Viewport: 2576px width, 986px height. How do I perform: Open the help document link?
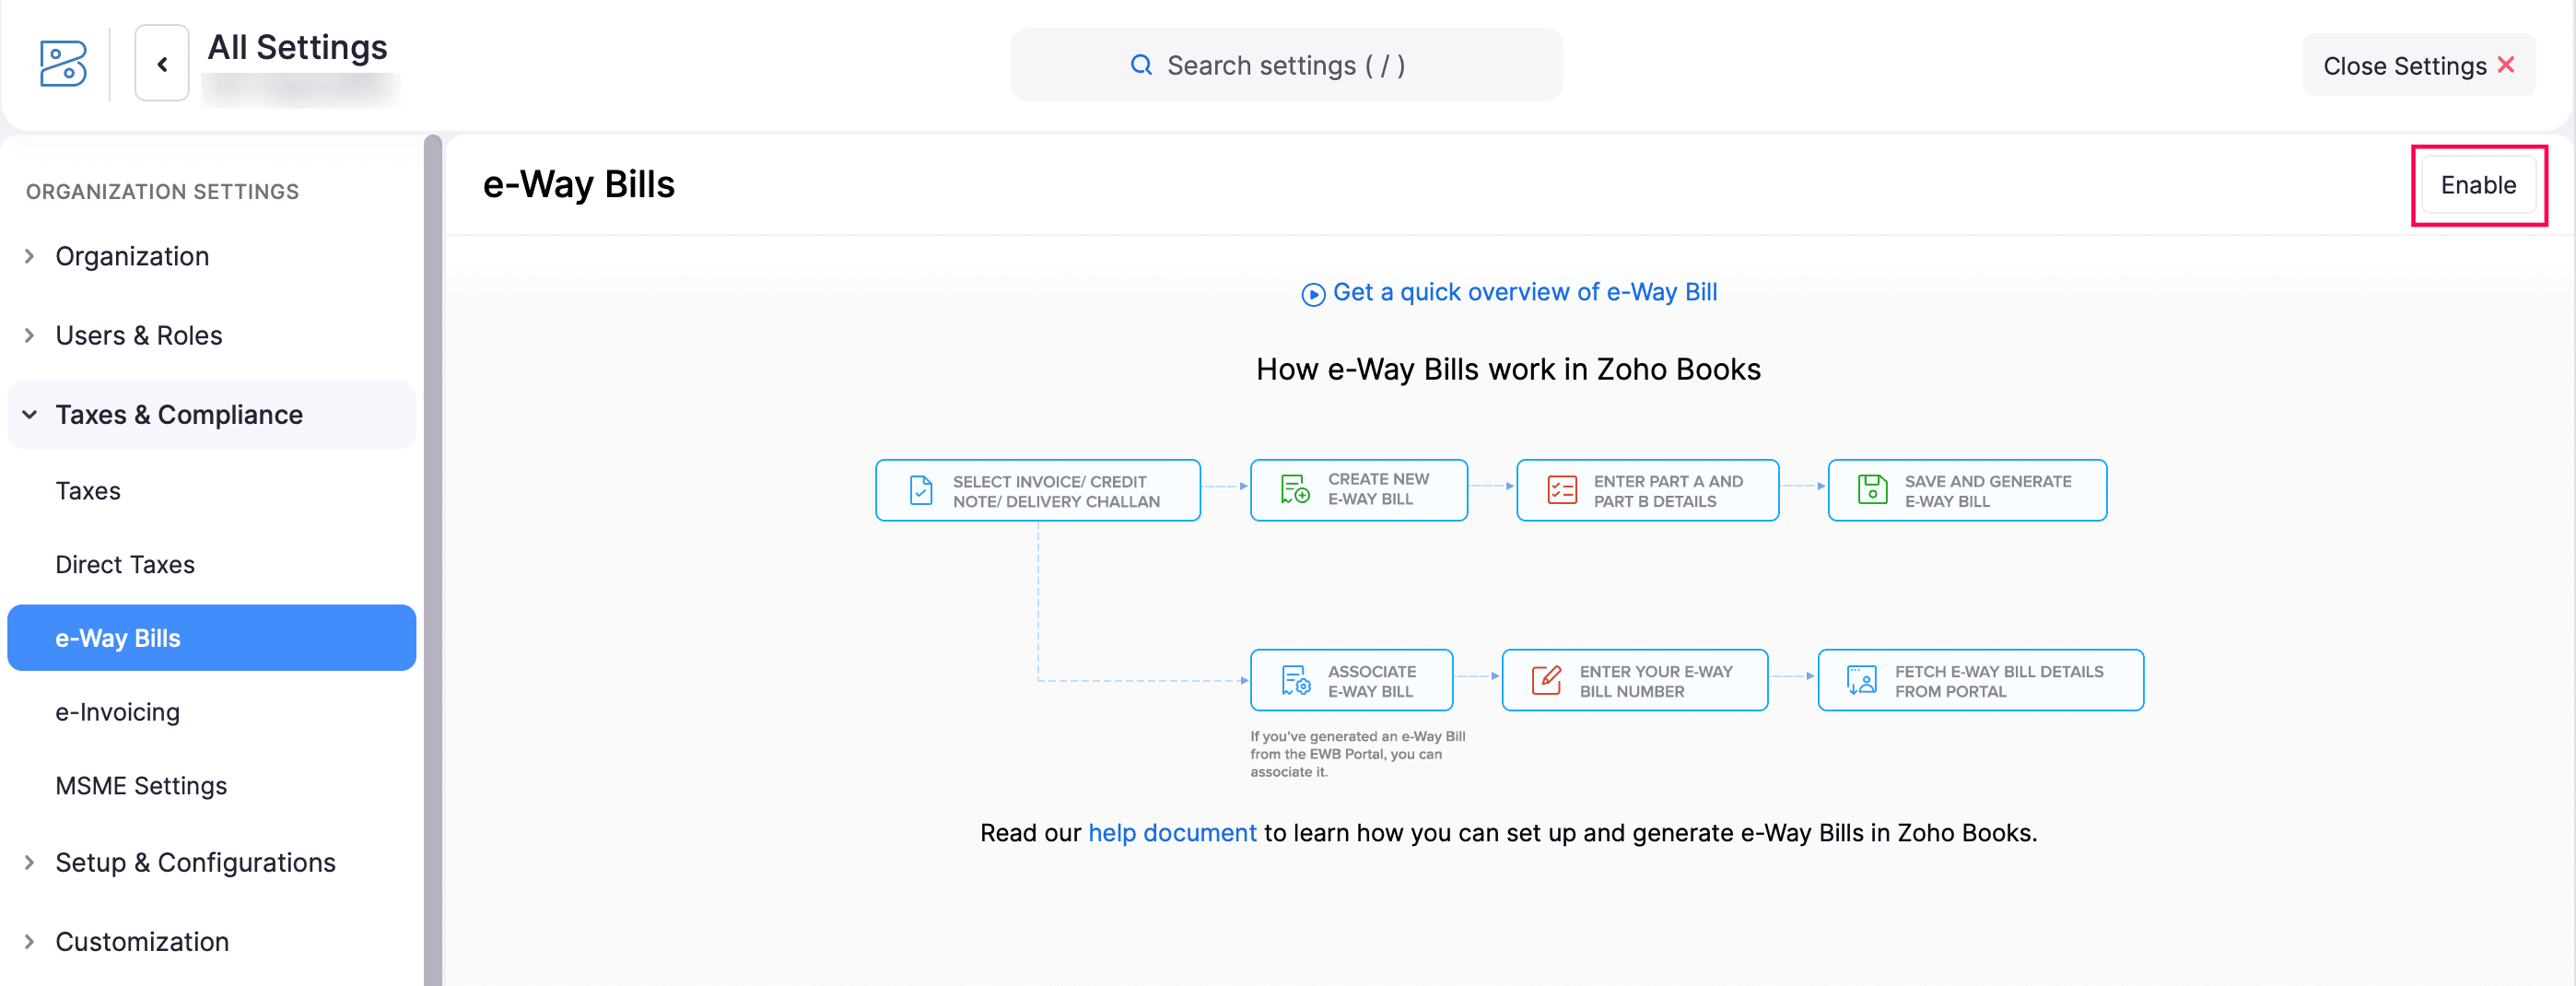[x=1172, y=832]
